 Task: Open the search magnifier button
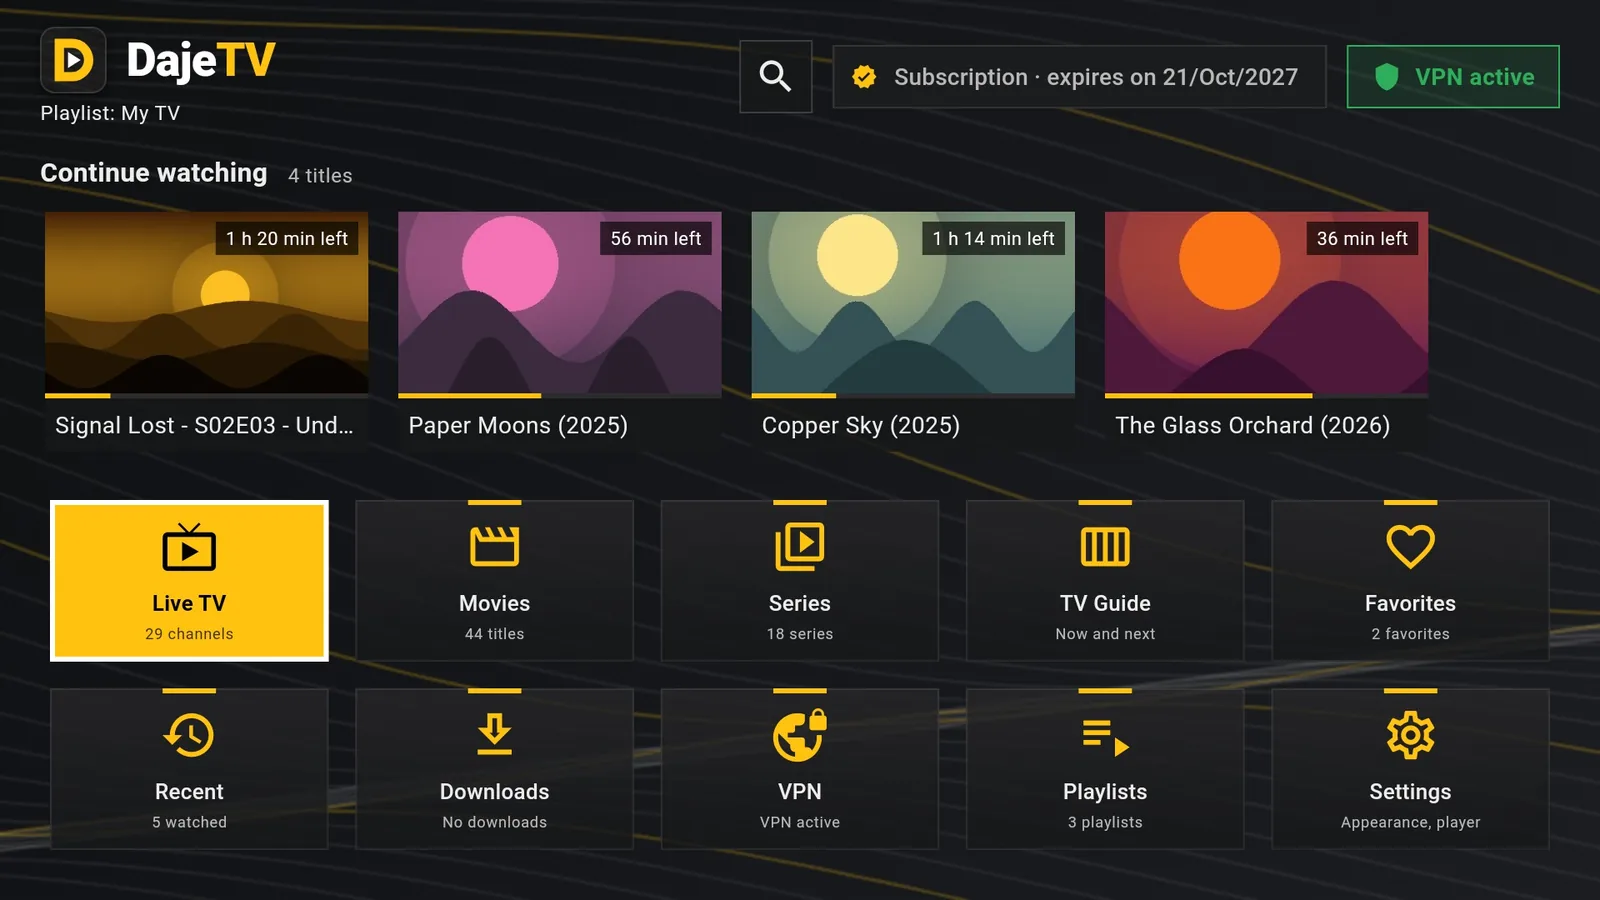pos(775,77)
